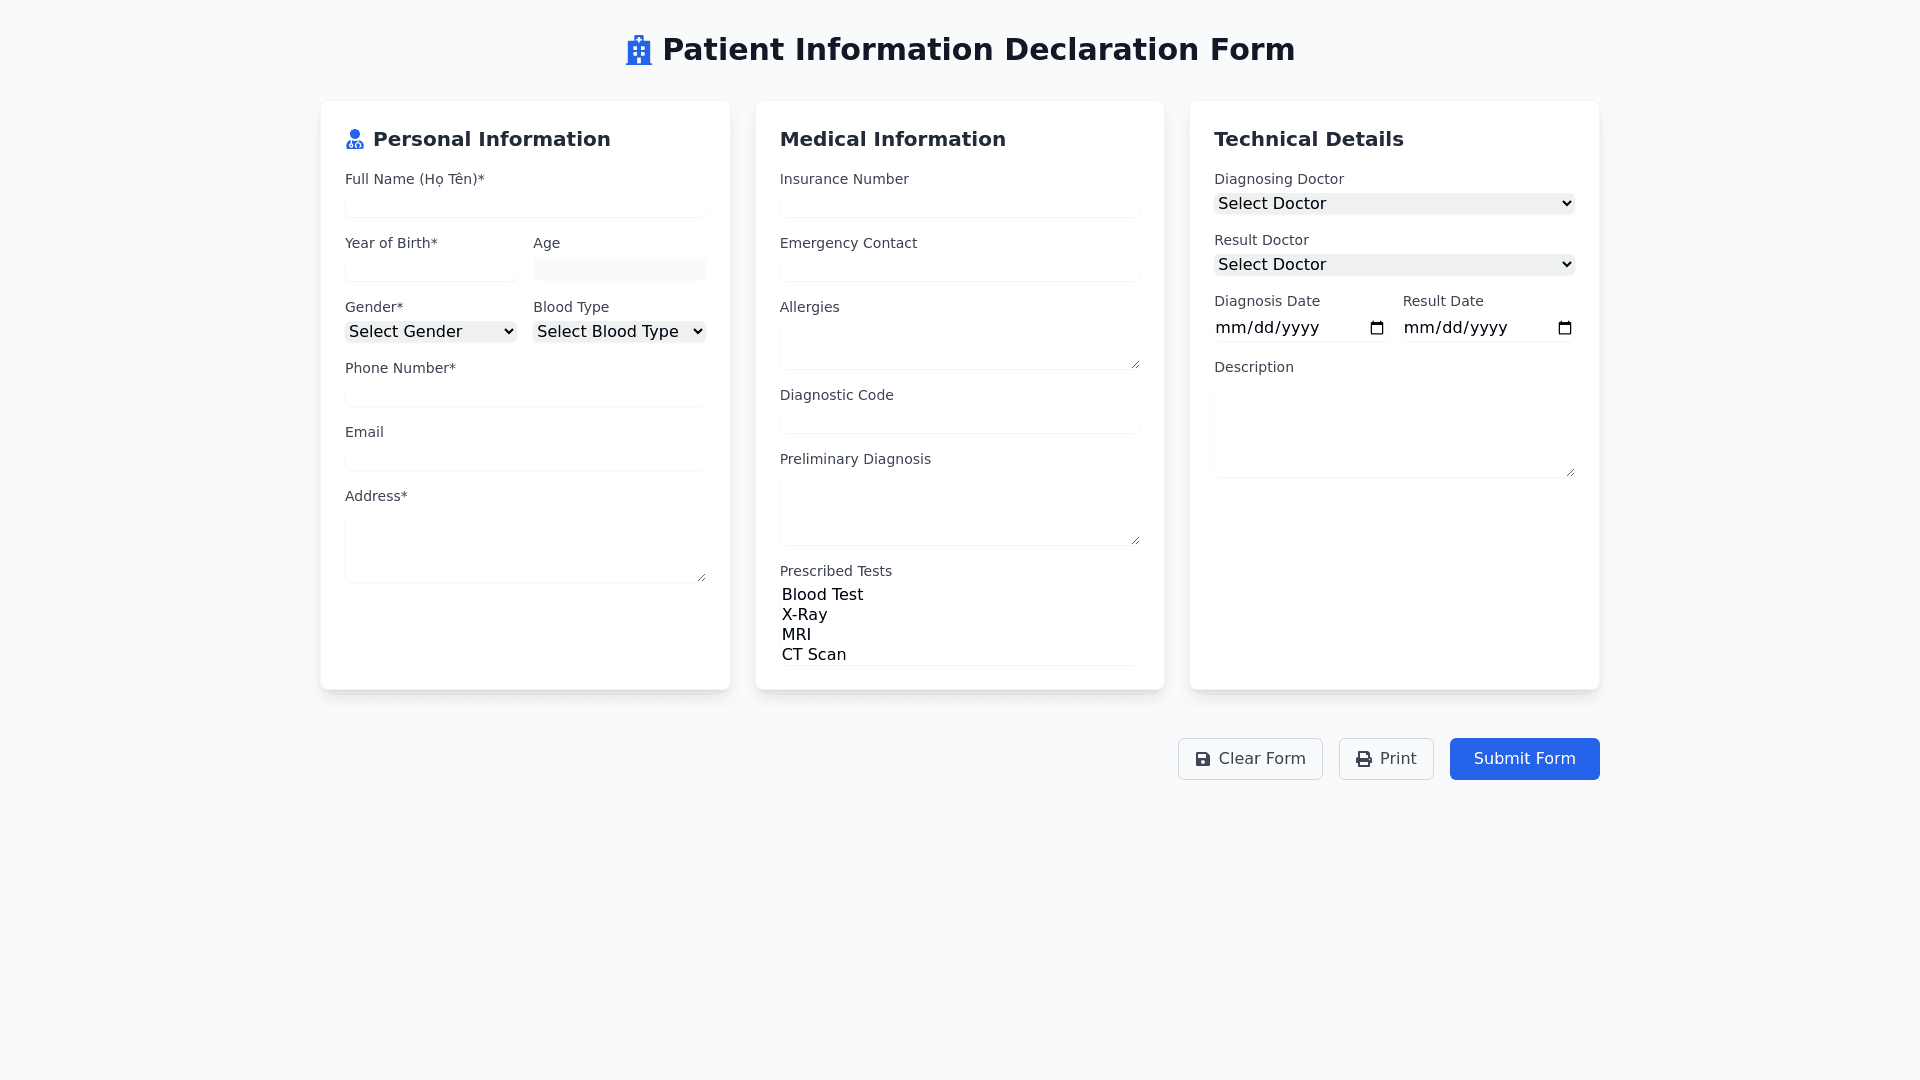Focus the Full Name input field
This screenshot has height=1080, width=1920.
525,206
